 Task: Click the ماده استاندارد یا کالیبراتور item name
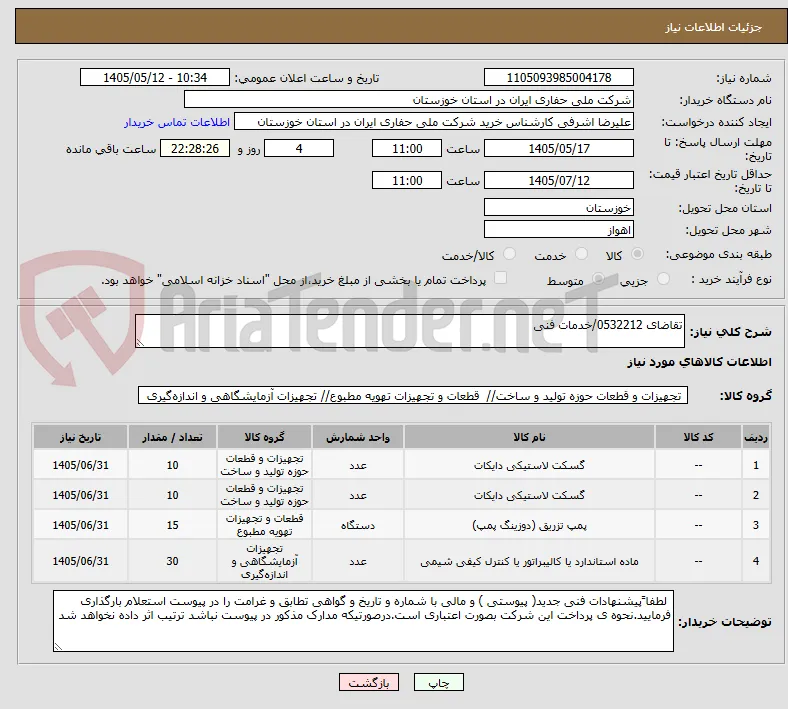[x=529, y=561]
